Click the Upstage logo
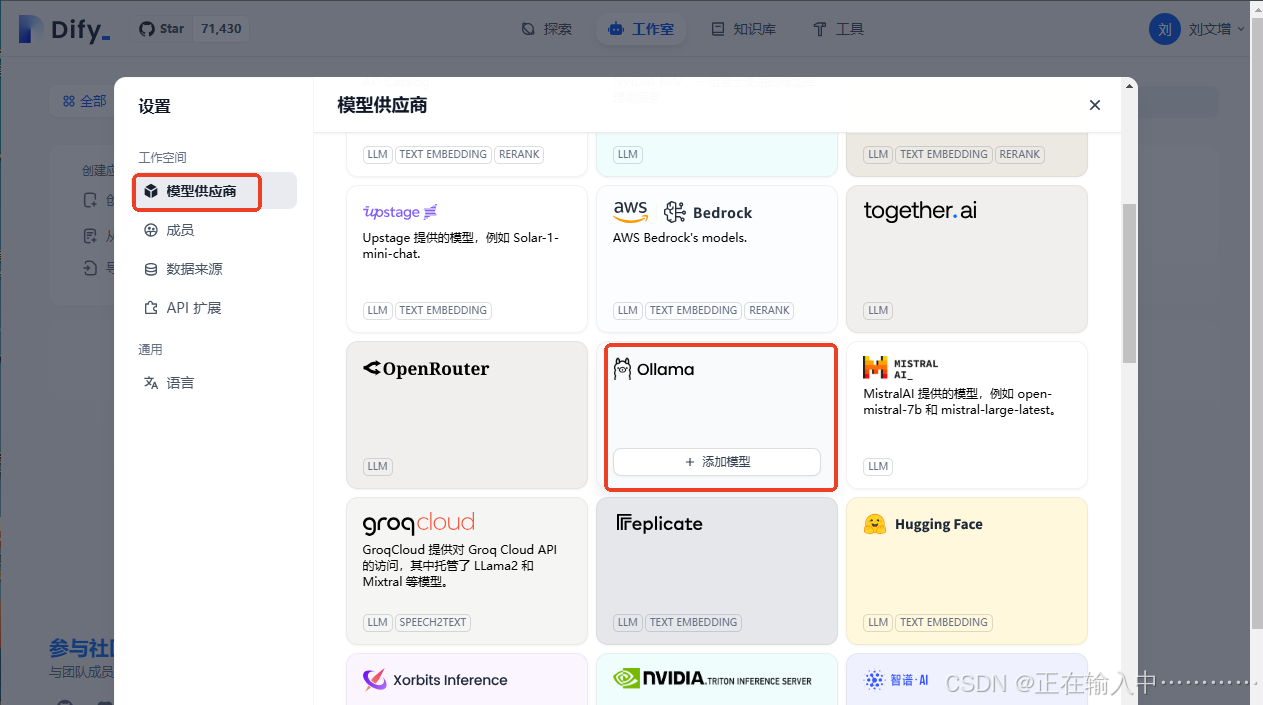The width and height of the screenshot is (1263, 705). [x=400, y=212]
